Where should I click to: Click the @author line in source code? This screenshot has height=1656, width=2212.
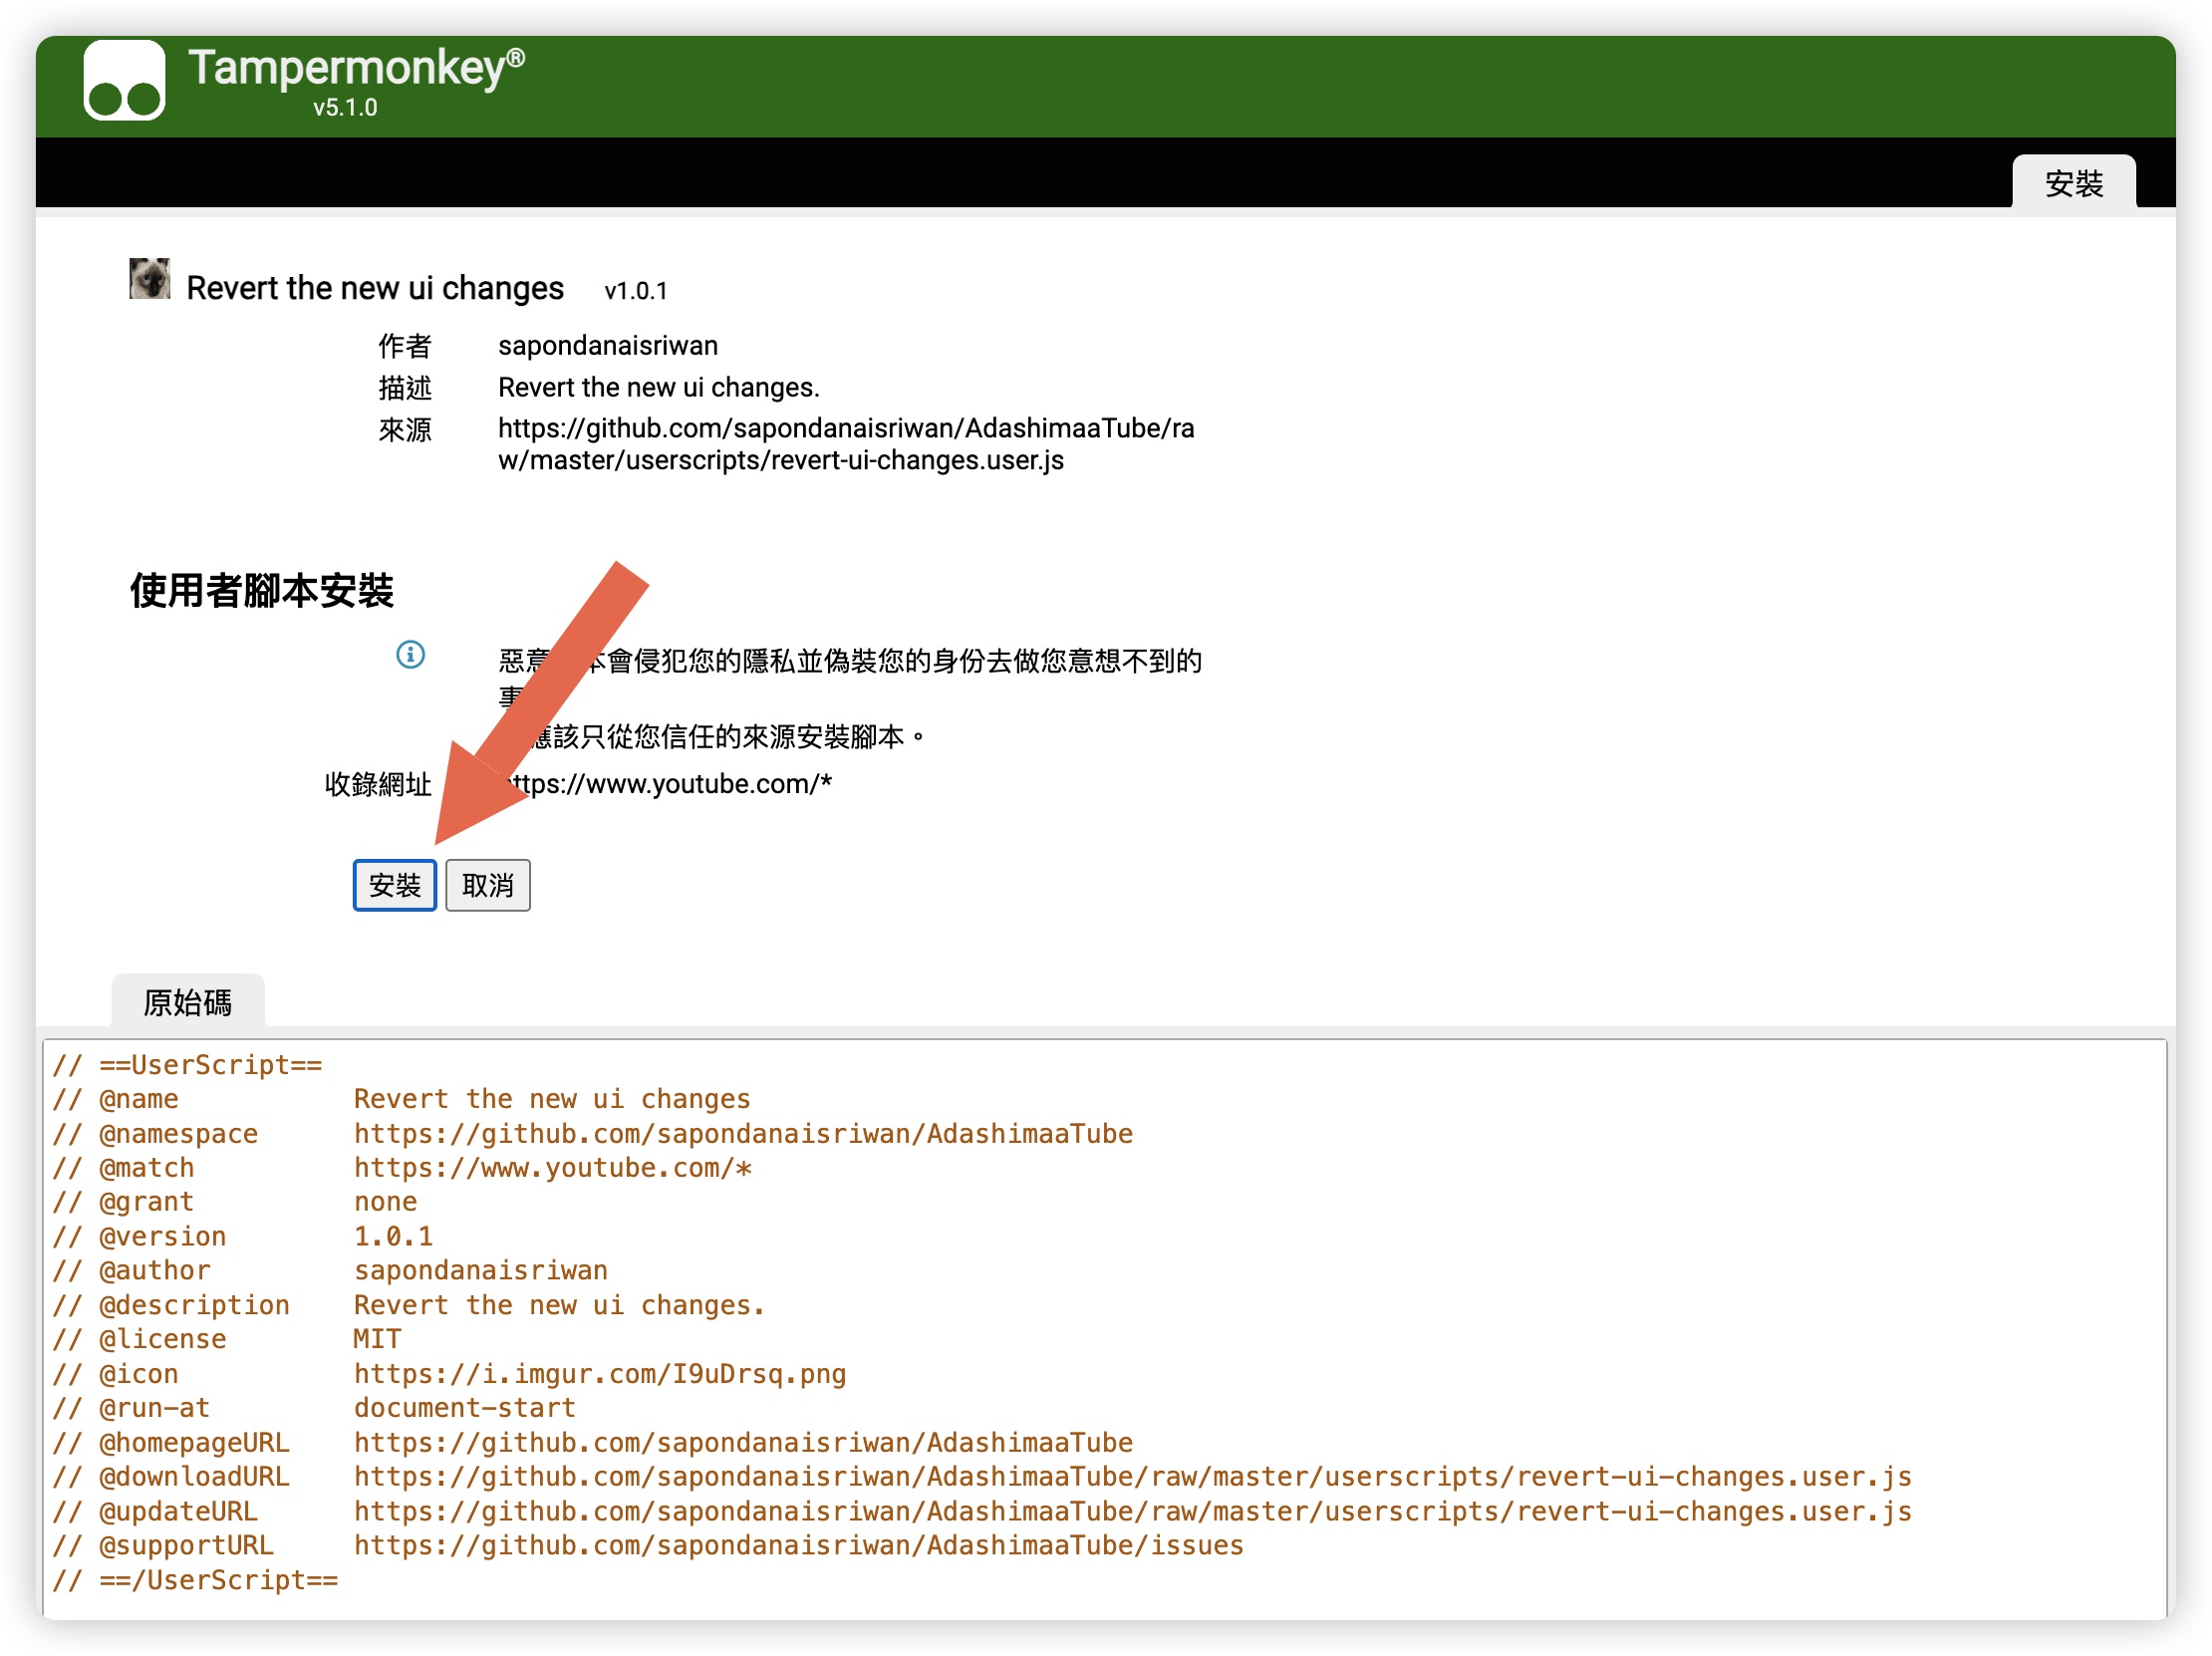pos(330,1271)
